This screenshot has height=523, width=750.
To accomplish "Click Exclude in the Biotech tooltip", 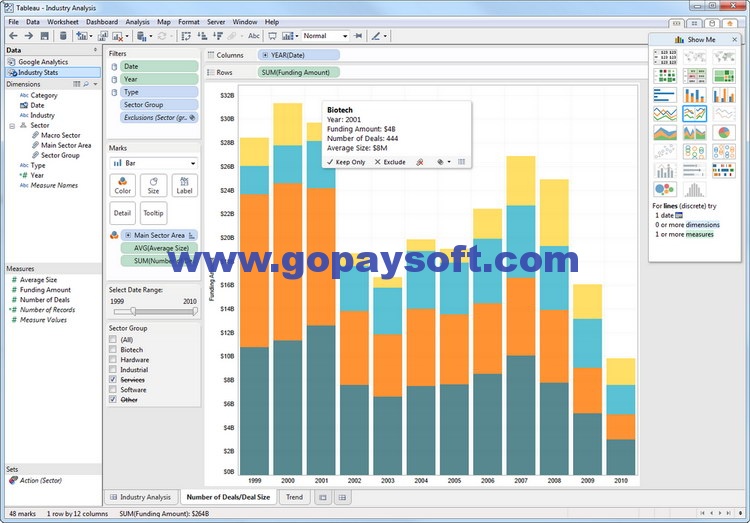I will tap(390, 162).
